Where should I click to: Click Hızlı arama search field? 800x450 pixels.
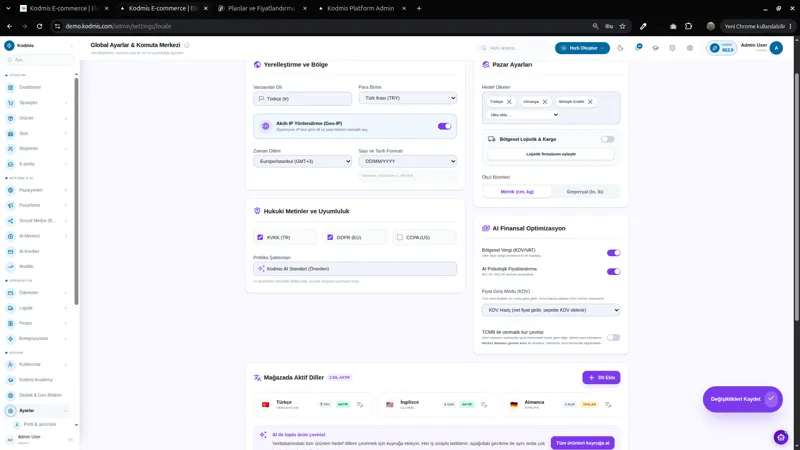(514, 48)
